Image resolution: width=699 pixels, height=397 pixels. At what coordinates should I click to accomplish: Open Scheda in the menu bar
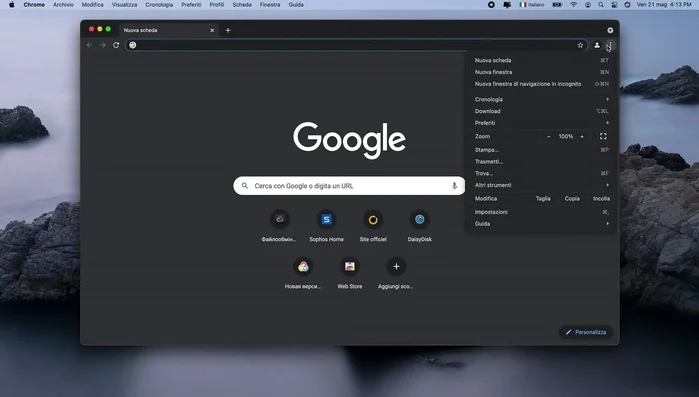tap(242, 4)
